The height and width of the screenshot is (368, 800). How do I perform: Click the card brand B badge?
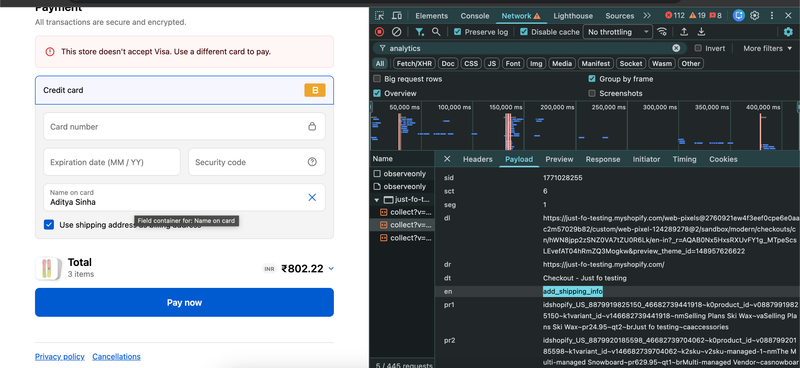tap(315, 90)
